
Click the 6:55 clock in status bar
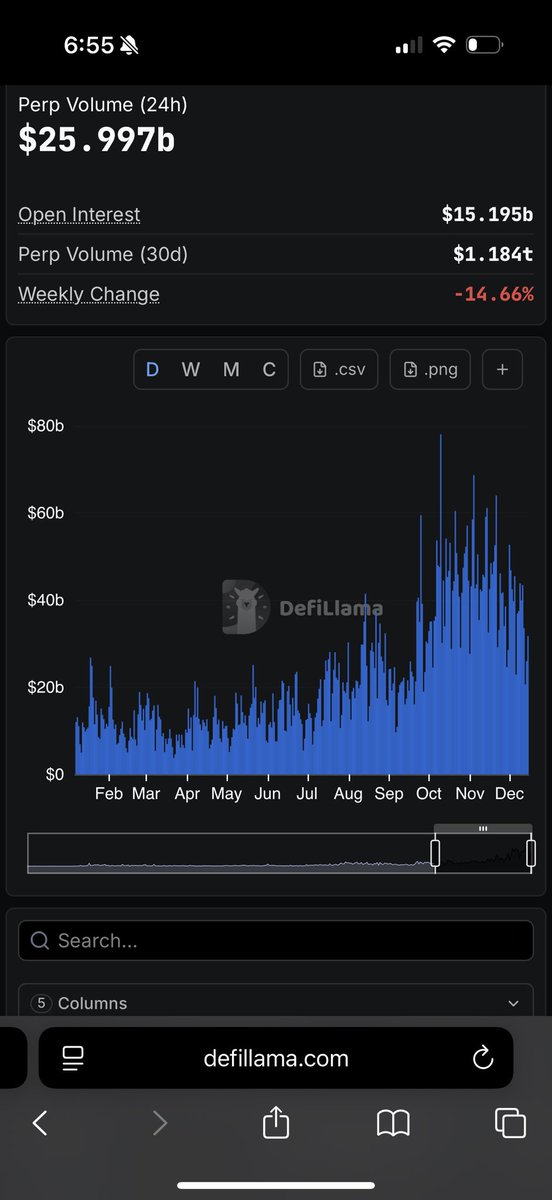pos(89,45)
